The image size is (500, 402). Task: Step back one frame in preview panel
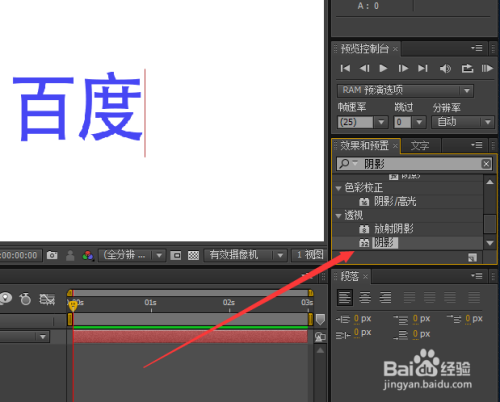coord(364,69)
